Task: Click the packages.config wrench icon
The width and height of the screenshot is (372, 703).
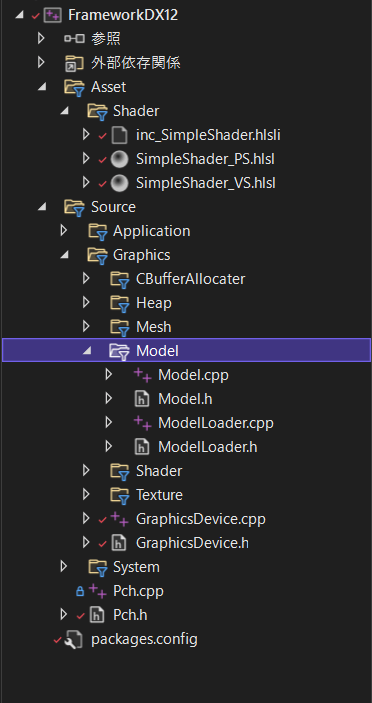Action: (74, 640)
